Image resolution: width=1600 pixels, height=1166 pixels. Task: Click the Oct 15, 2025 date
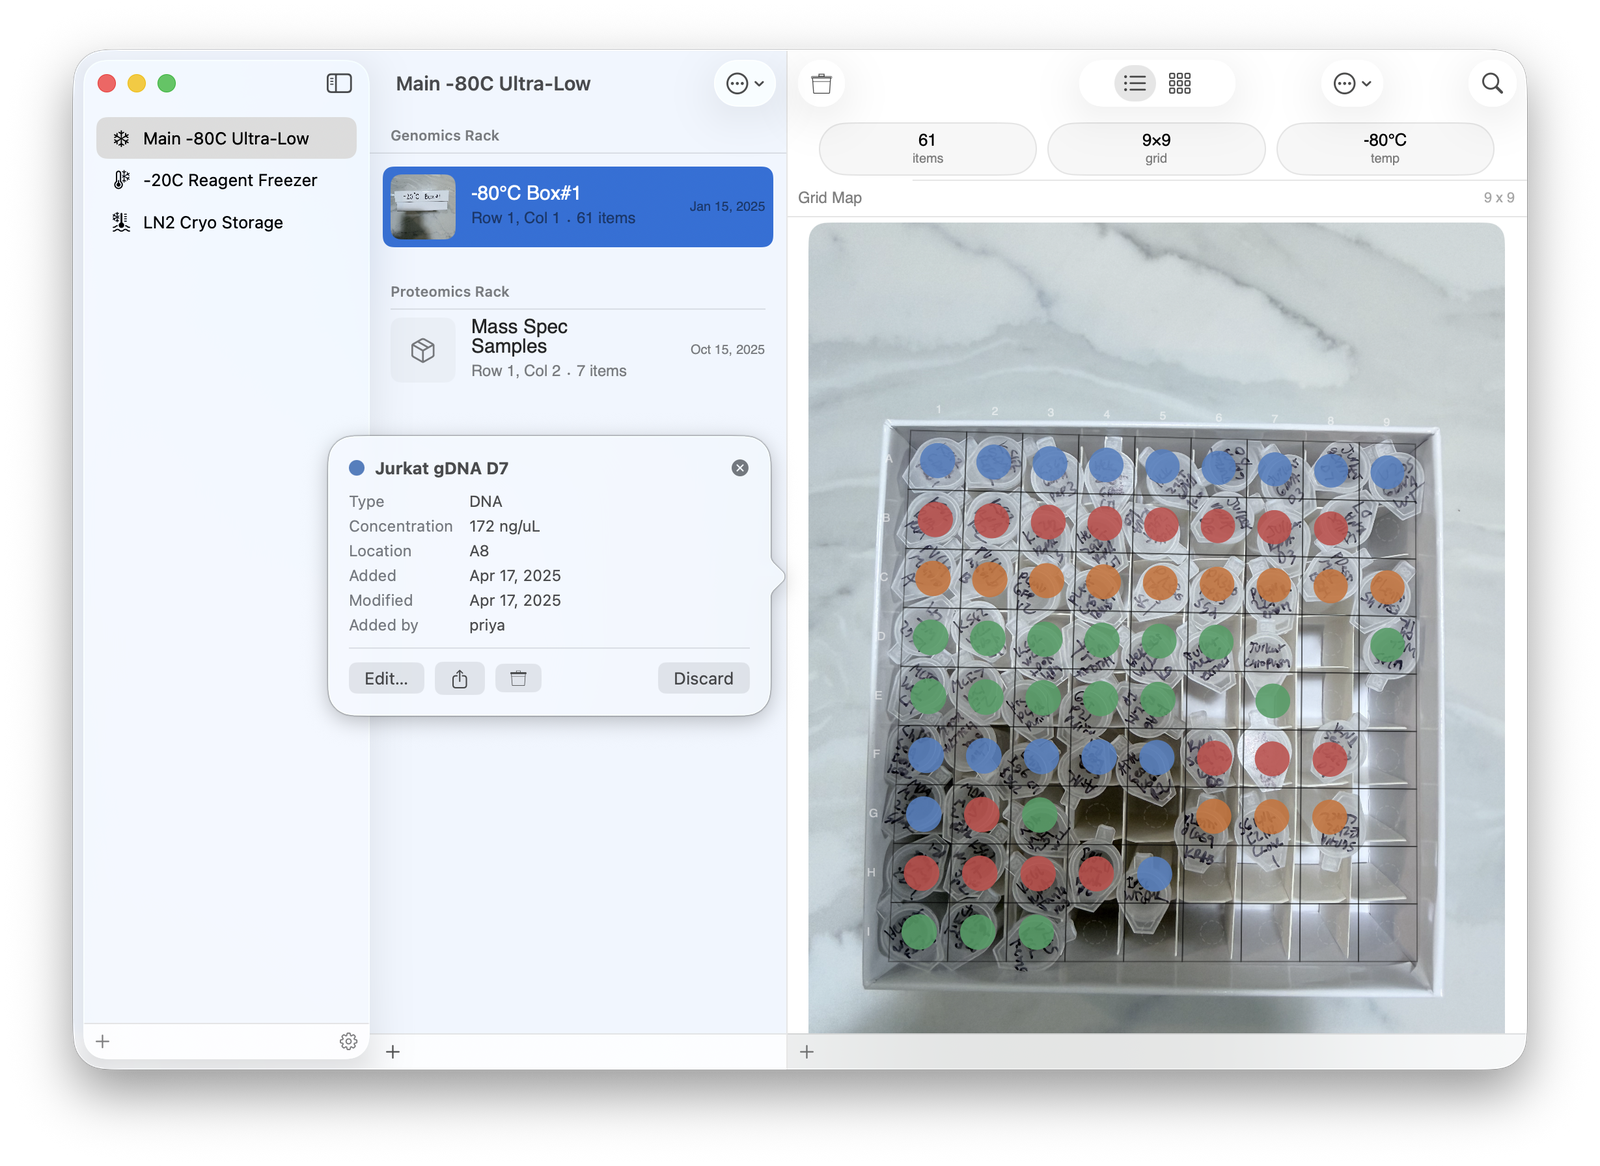(727, 349)
